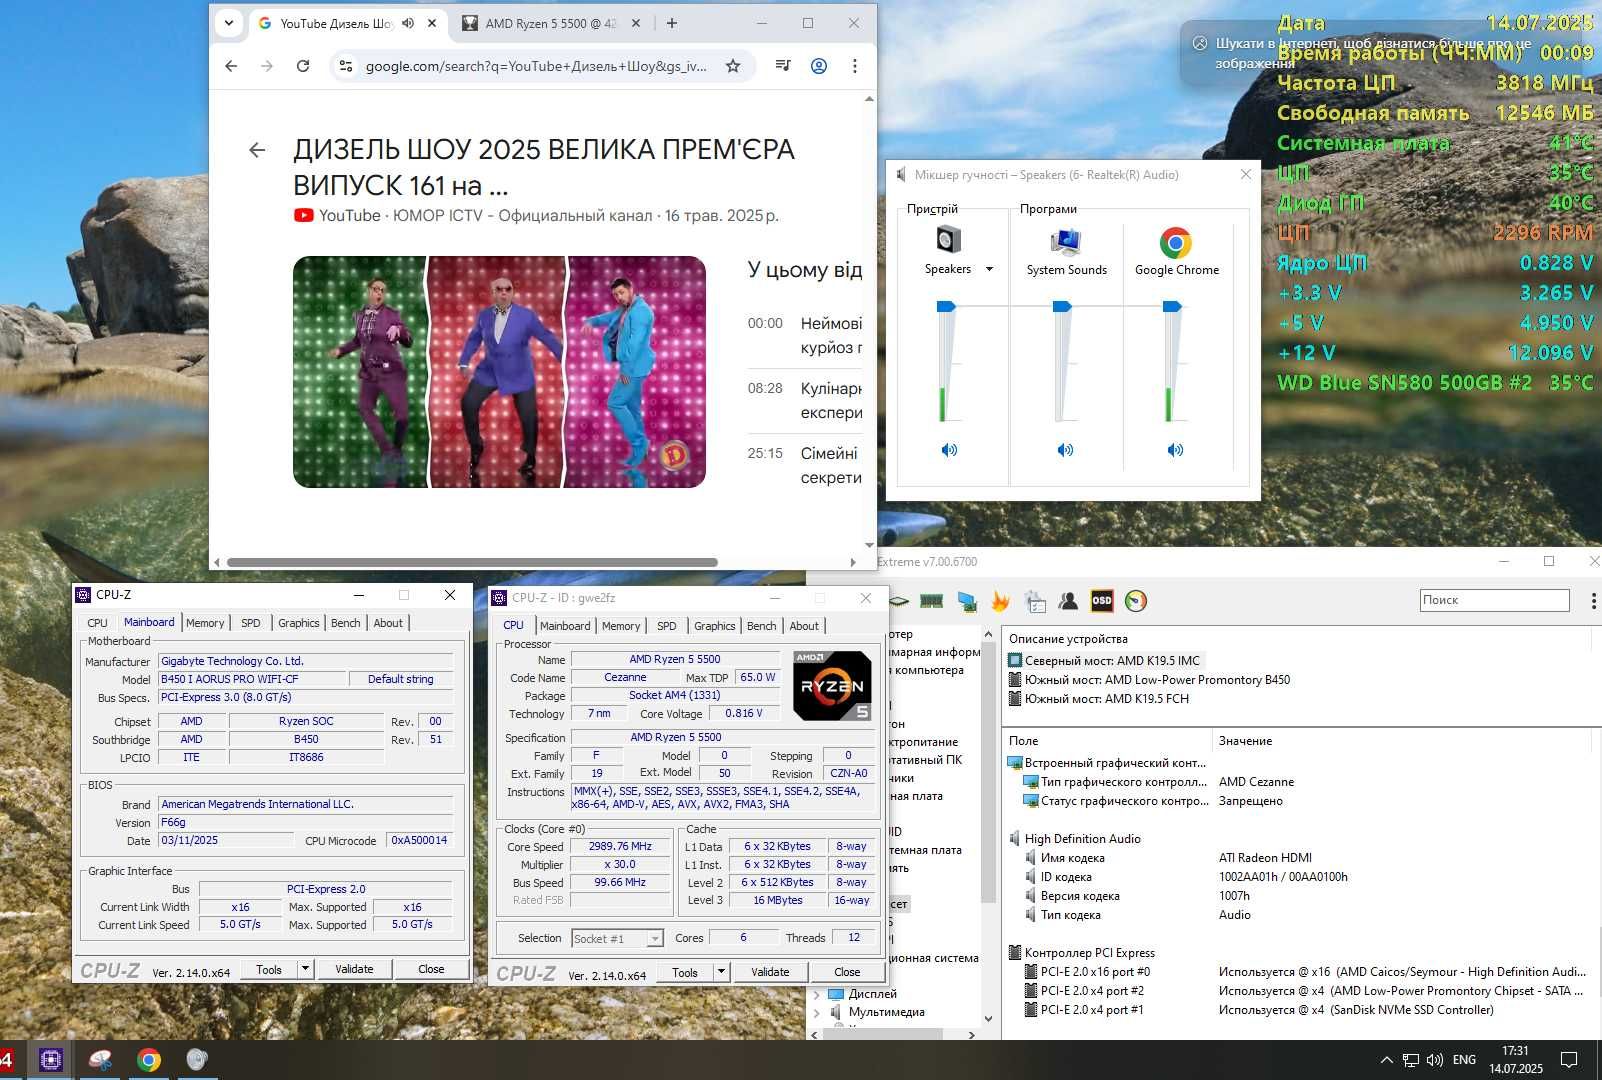Open the AIDA64 report wizard icon
Image resolution: width=1602 pixels, height=1080 pixels.
[x=1035, y=601]
